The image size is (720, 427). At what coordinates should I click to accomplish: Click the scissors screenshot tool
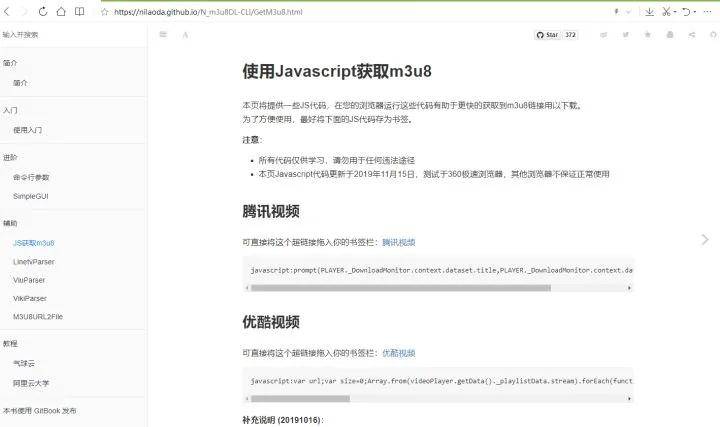point(666,12)
